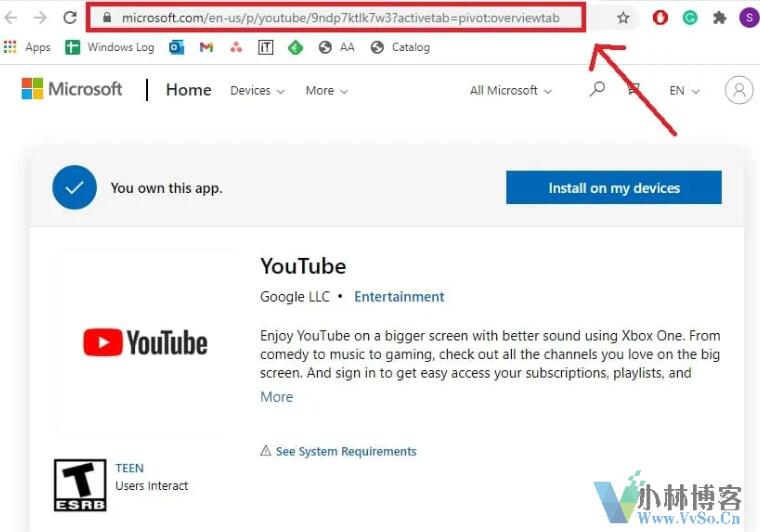
Task: Click the Google LLC publisher name
Action: point(295,297)
